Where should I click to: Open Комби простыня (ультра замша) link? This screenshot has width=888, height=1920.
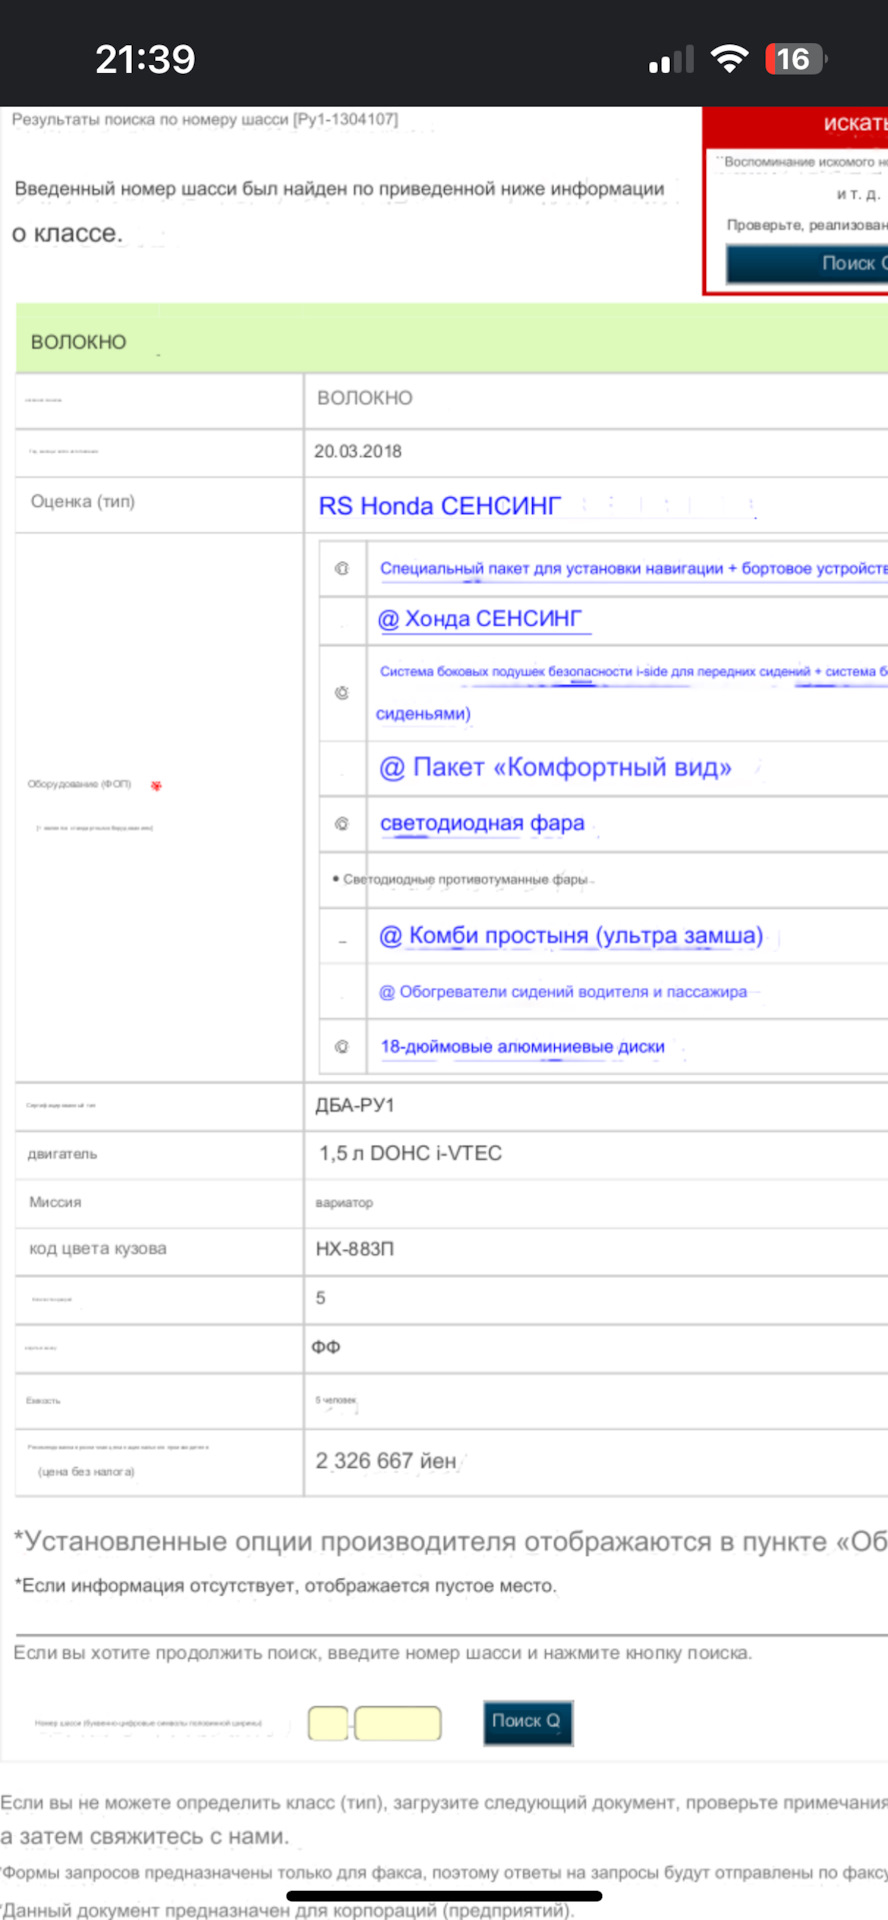570,936
